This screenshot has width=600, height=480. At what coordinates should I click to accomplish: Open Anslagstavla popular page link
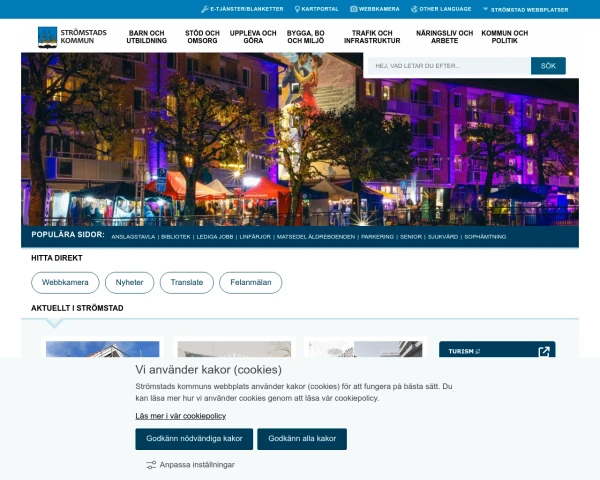click(133, 237)
